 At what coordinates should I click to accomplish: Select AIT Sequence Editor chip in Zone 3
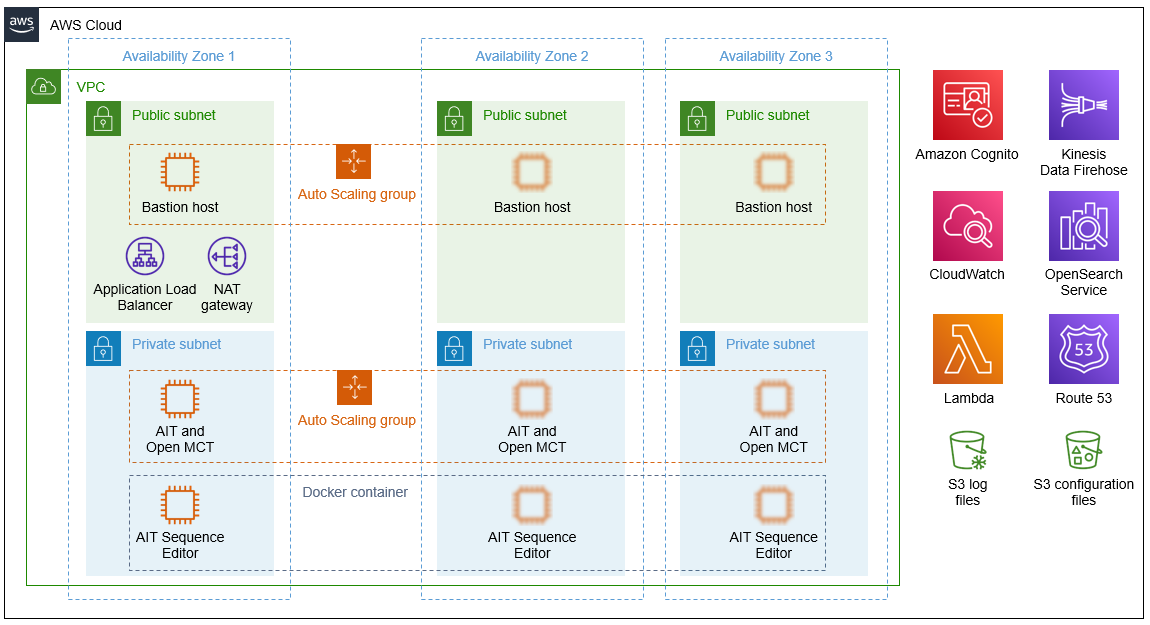pos(774,505)
